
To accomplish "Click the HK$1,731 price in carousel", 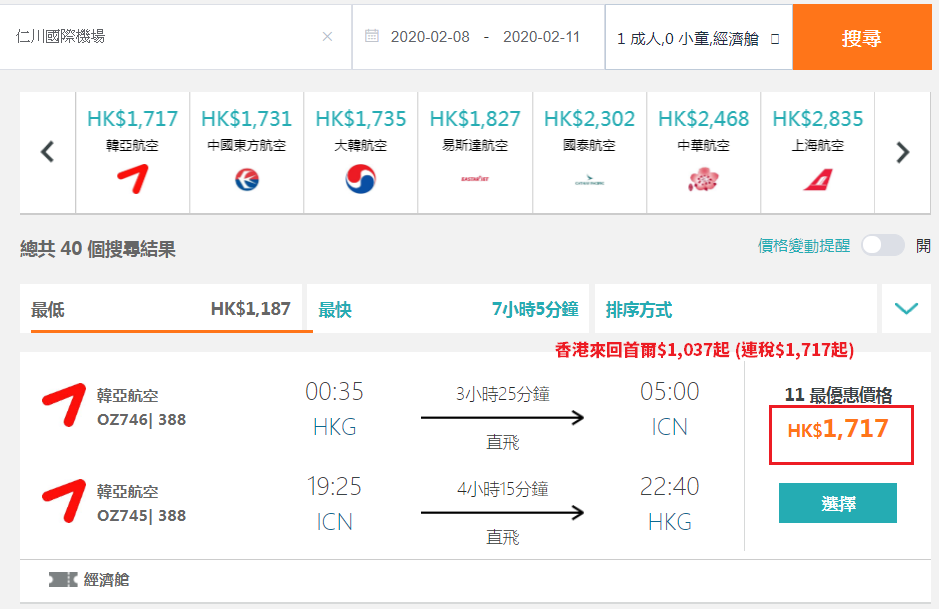I will (x=247, y=119).
